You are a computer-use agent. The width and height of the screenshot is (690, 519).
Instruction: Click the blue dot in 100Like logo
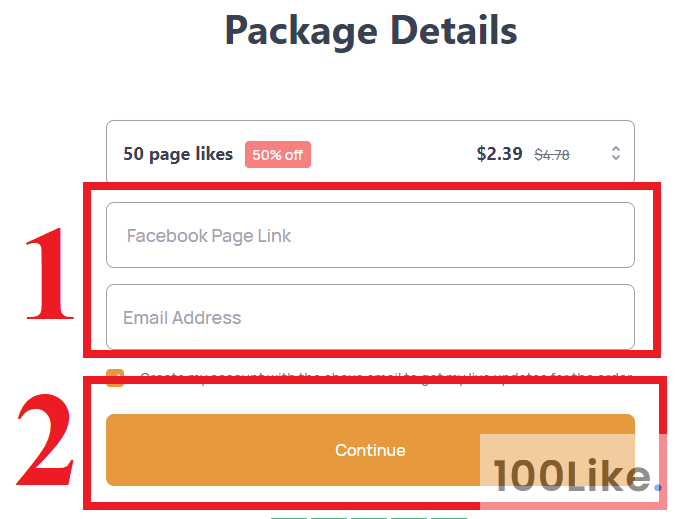657,490
